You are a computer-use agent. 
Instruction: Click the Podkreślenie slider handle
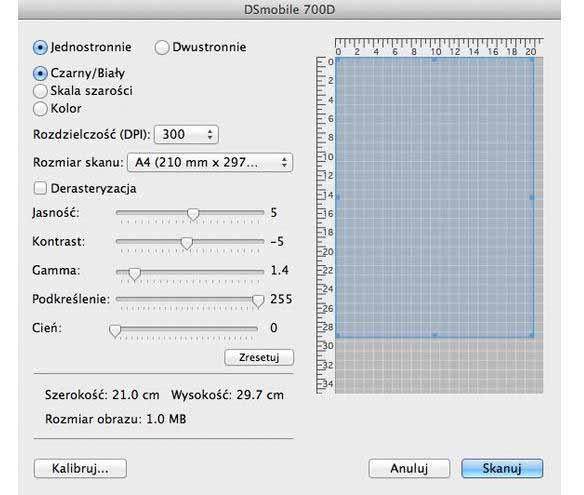tap(258, 301)
